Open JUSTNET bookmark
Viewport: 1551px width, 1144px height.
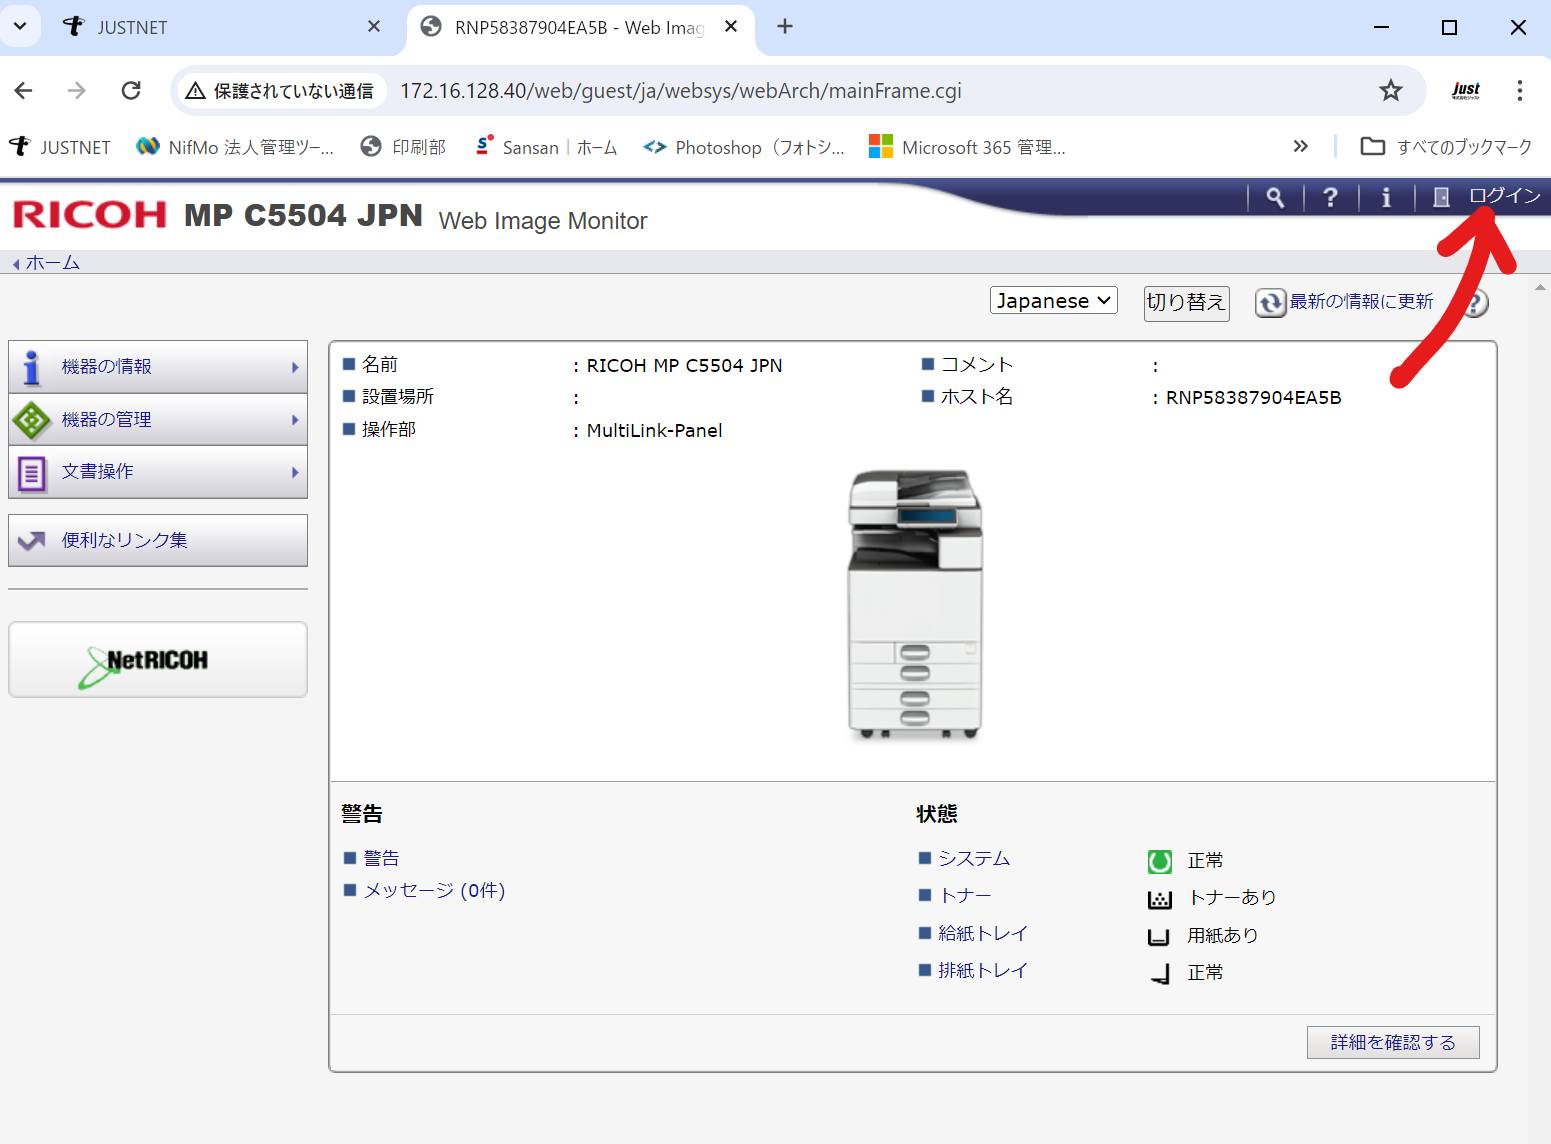click(61, 147)
